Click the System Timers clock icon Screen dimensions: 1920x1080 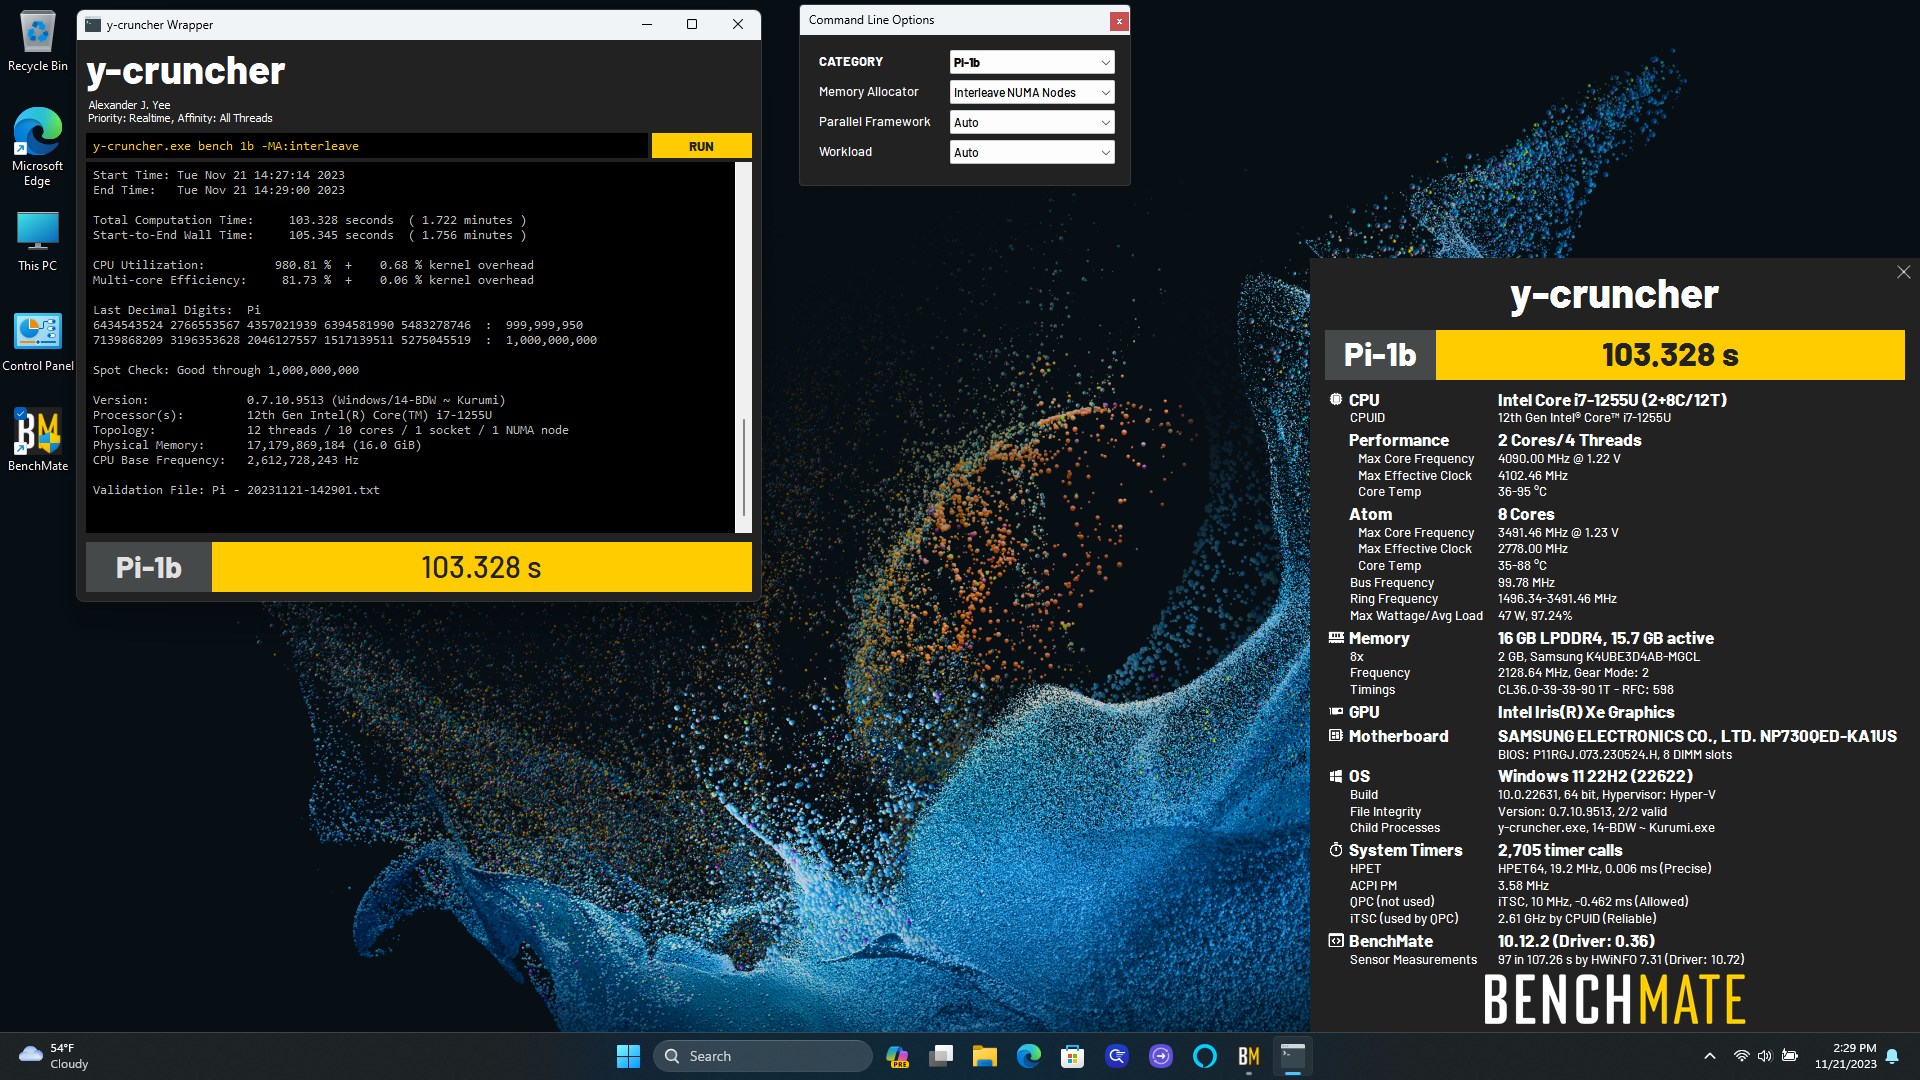coord(1336,849)
